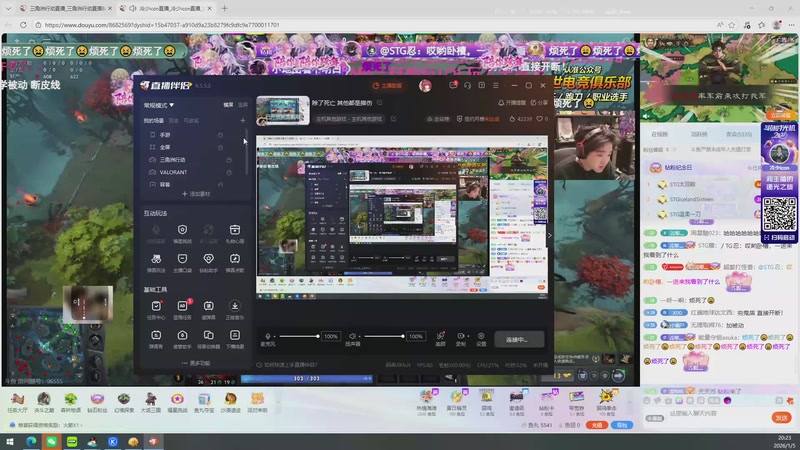Open the 鱼丸夺宝 activity icon
The height and width of the screenshot is (450, 800).
click(204, 402)
